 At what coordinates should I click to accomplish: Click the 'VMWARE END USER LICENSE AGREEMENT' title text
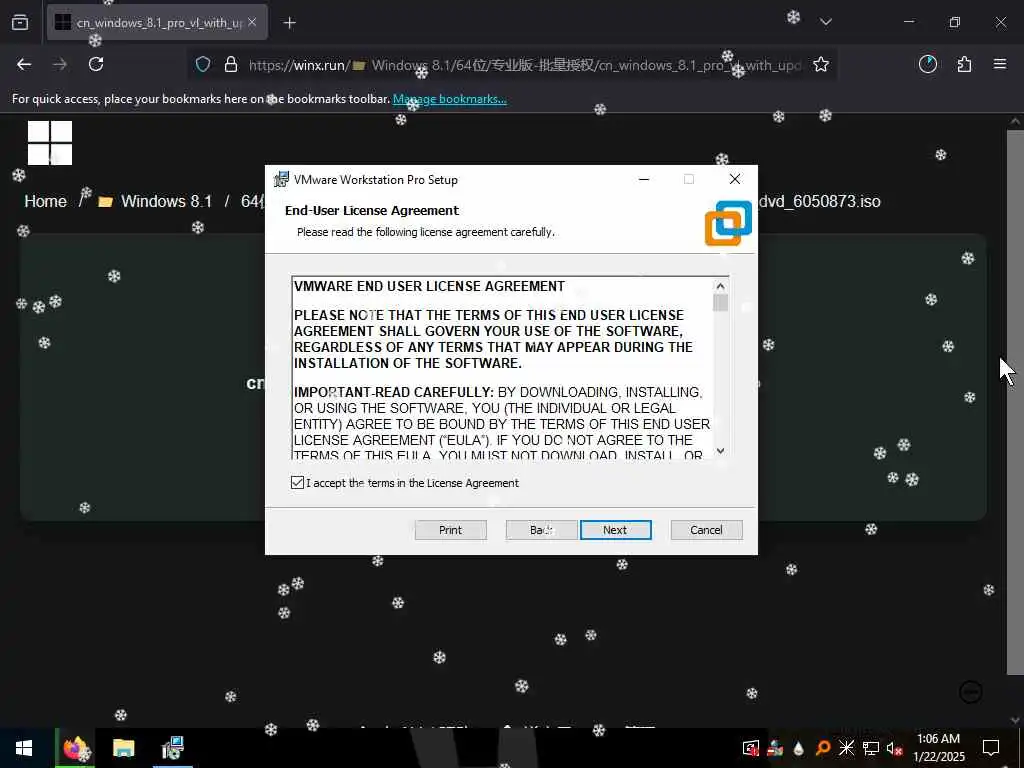point(429,286)
